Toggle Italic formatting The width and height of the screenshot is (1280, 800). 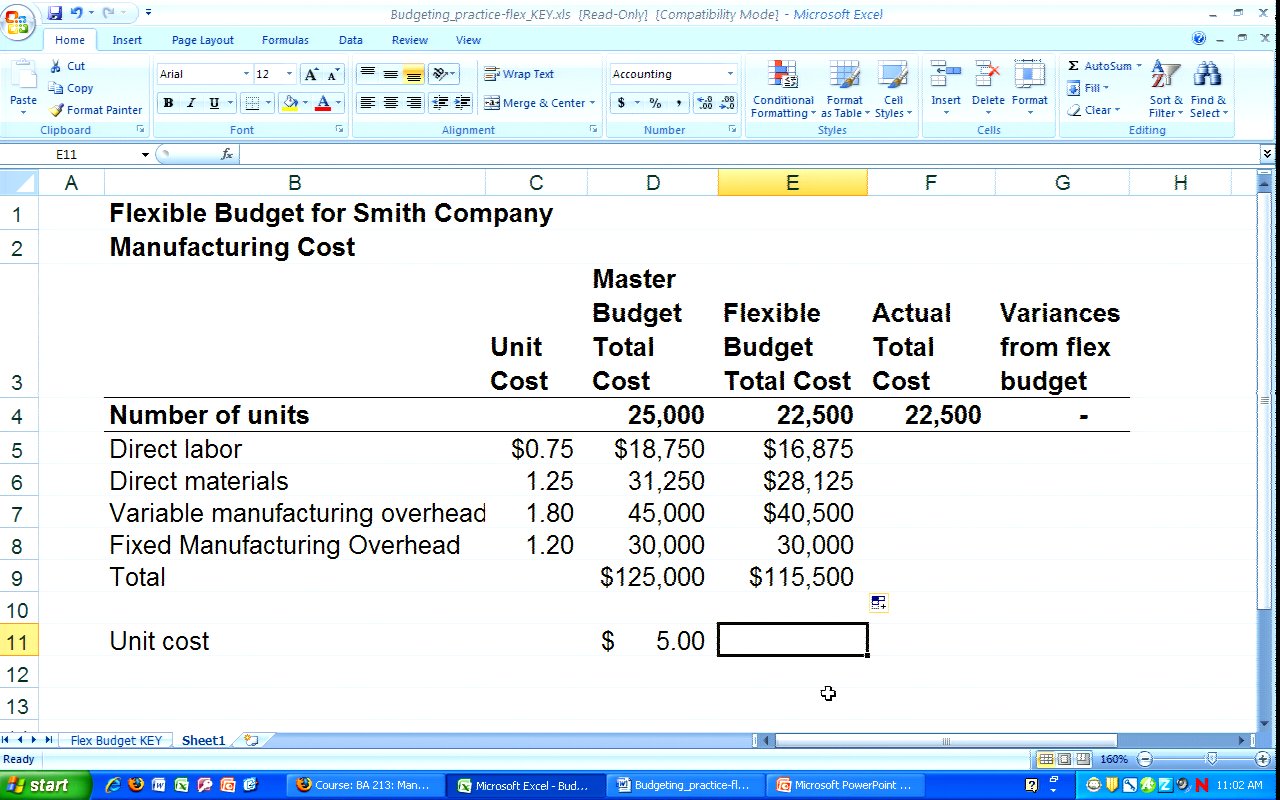pyautogui.click(x=191, y=103)
